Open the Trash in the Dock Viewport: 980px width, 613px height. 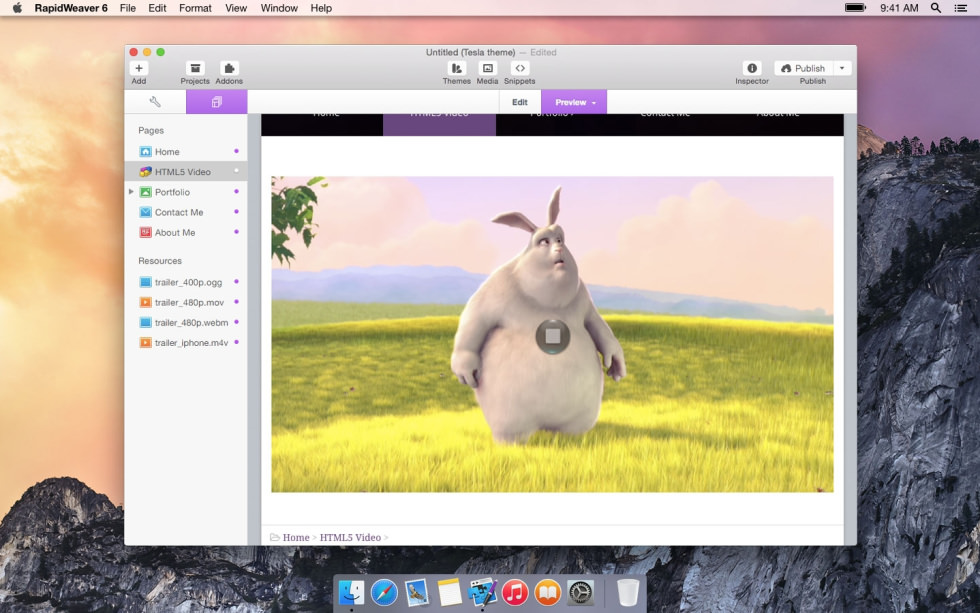[x=628, y=592]
